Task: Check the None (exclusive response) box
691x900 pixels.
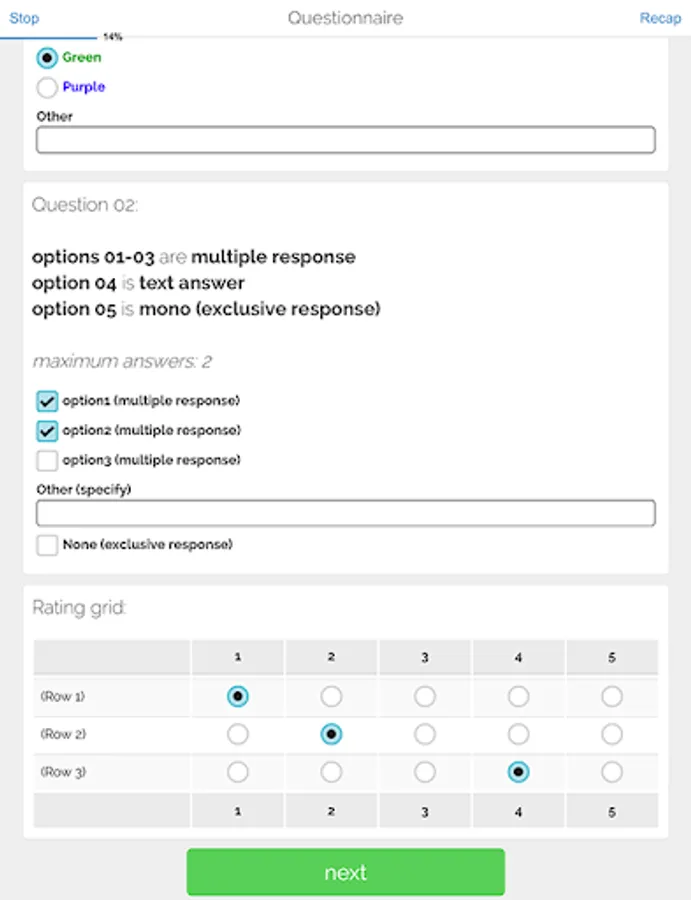Action: click(x=47, y=545)
